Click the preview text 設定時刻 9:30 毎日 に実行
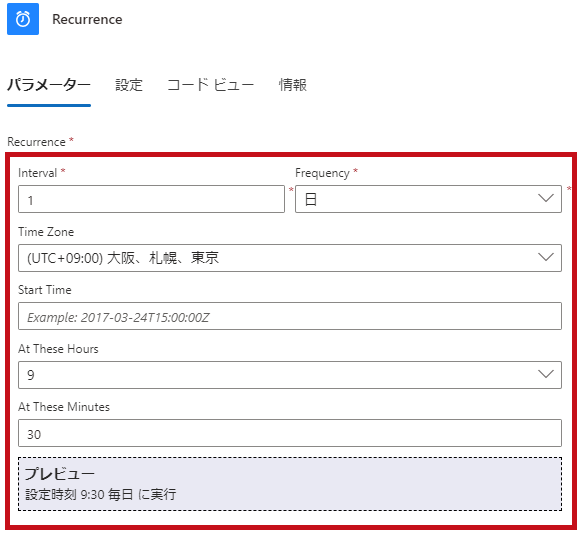The height and width of the screenshot is (533, 581). [100, 494]
